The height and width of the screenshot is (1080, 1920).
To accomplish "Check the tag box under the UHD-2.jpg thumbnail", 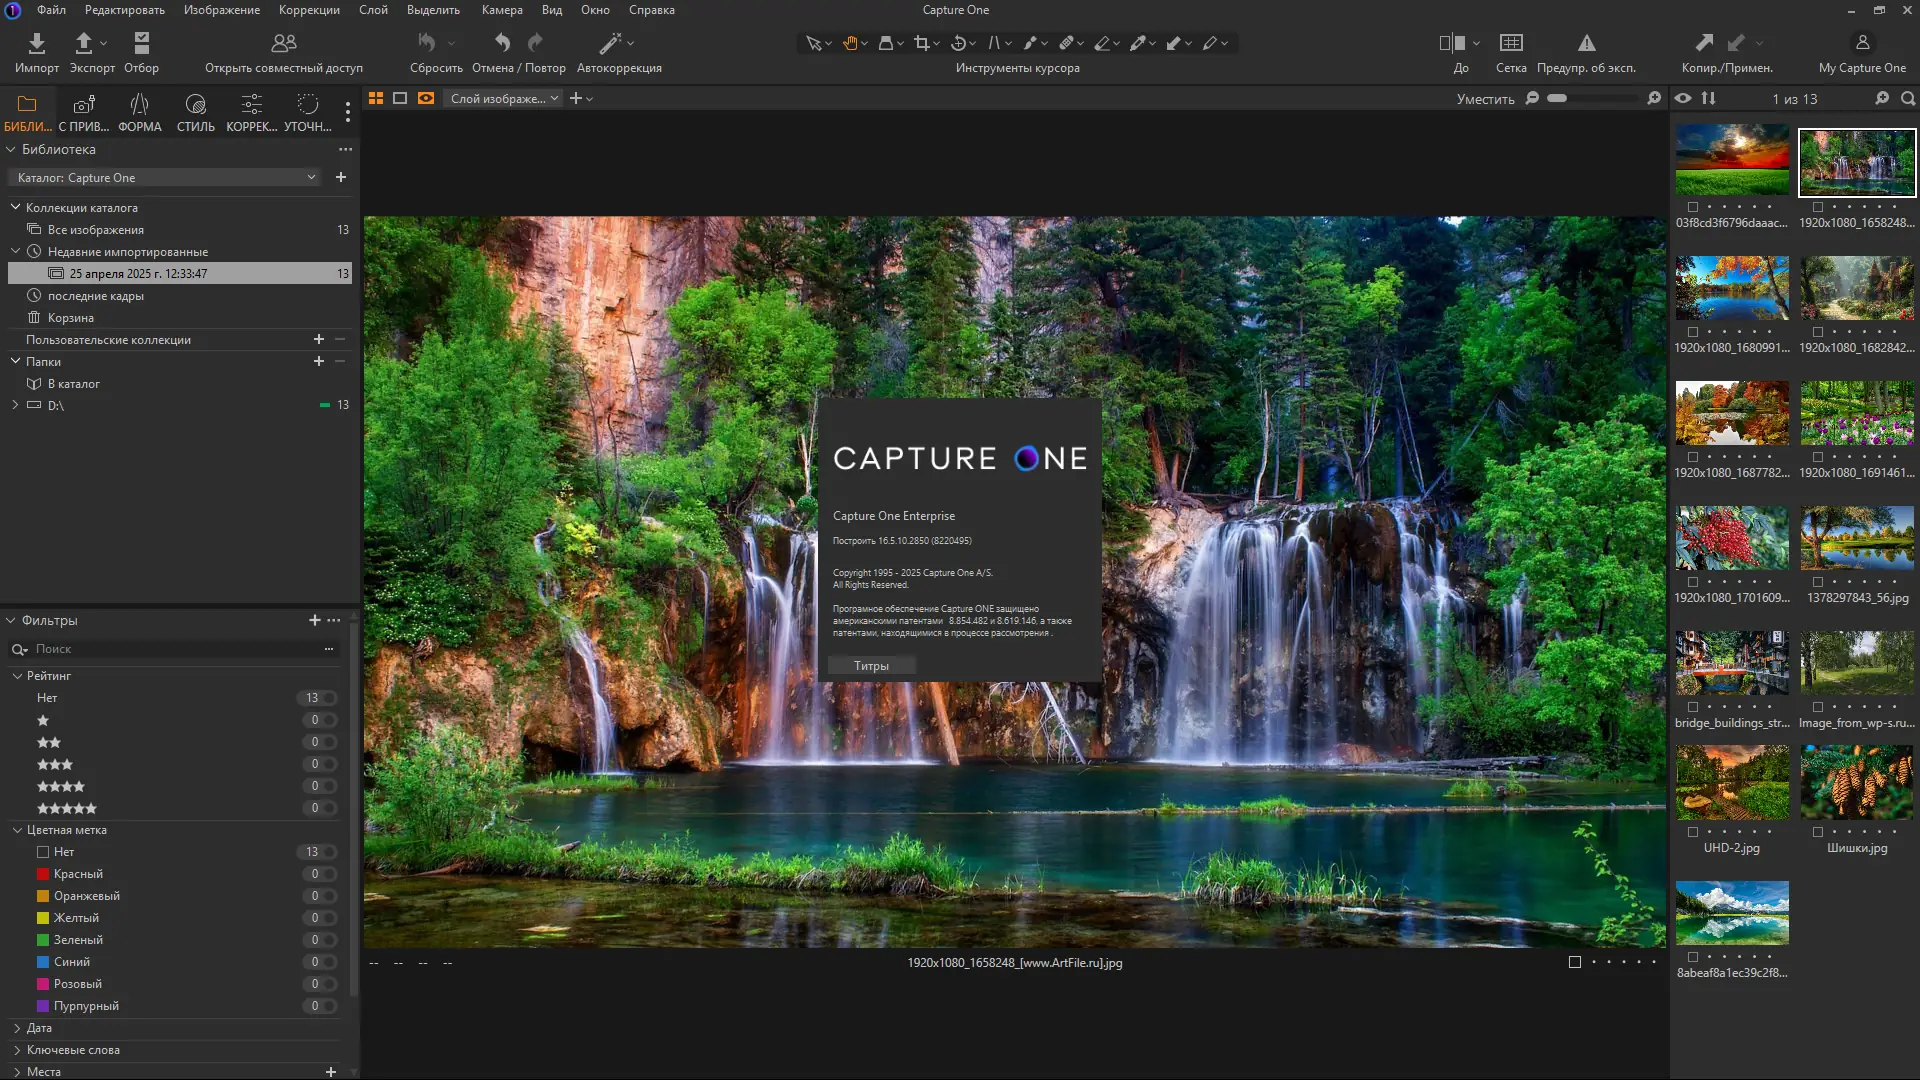I will [1693, 832].
